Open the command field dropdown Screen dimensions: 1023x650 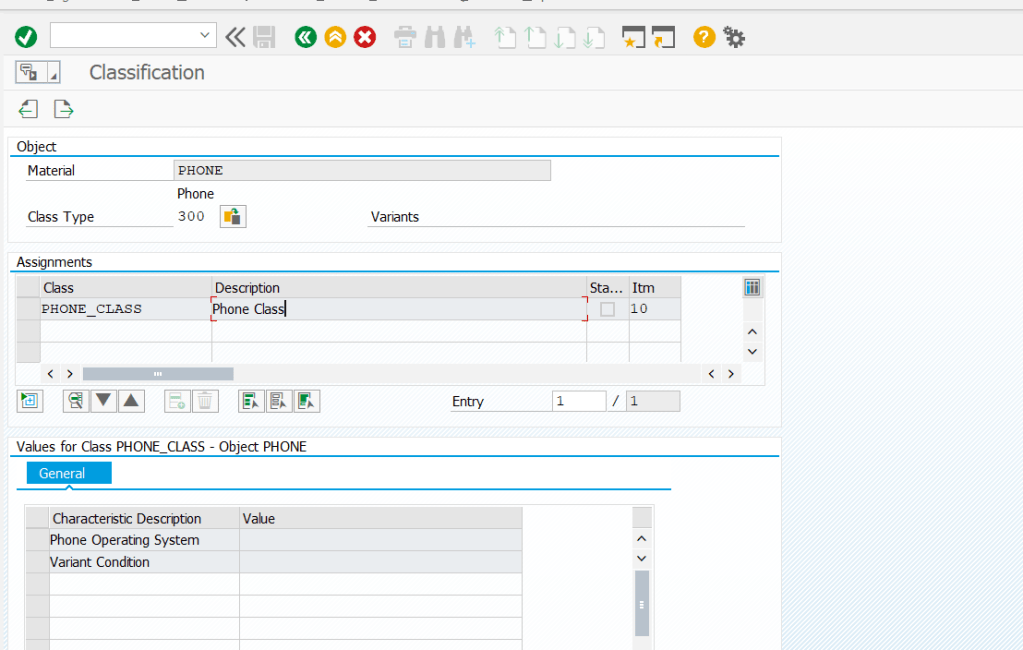point(204,34)
